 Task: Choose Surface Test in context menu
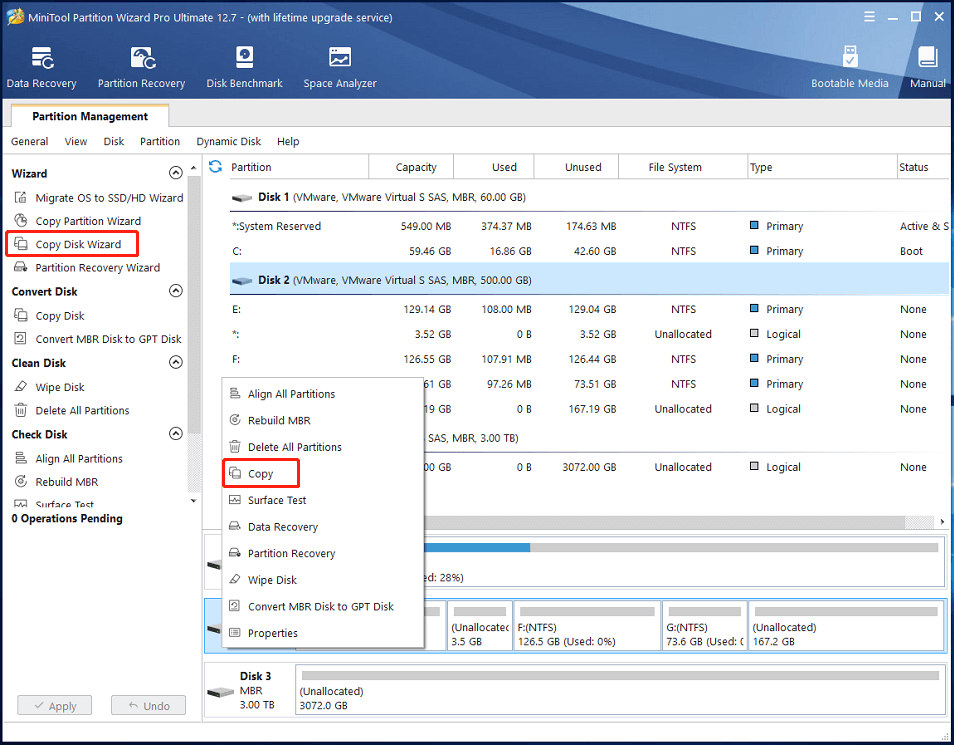click(322, 500)
